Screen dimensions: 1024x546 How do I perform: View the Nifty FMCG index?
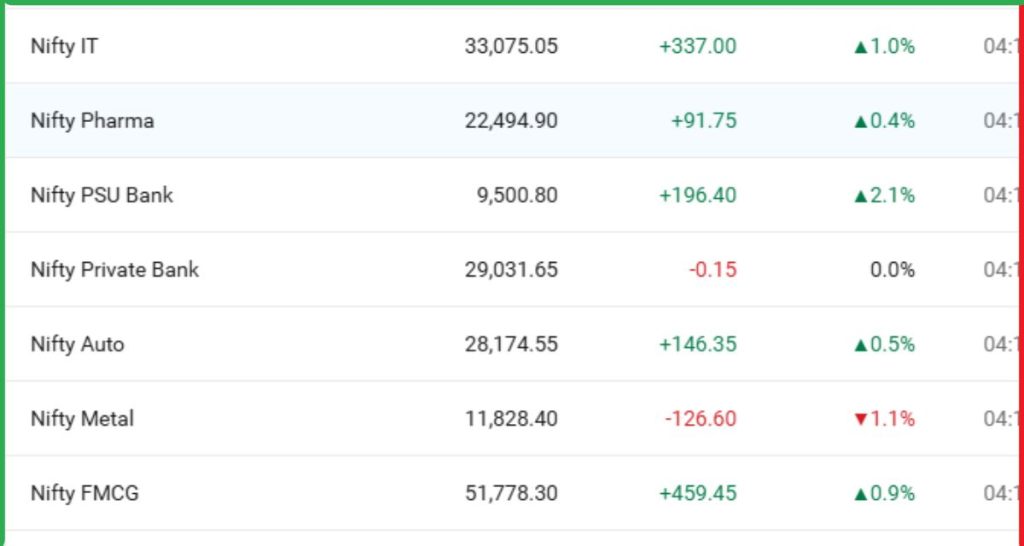84,493
